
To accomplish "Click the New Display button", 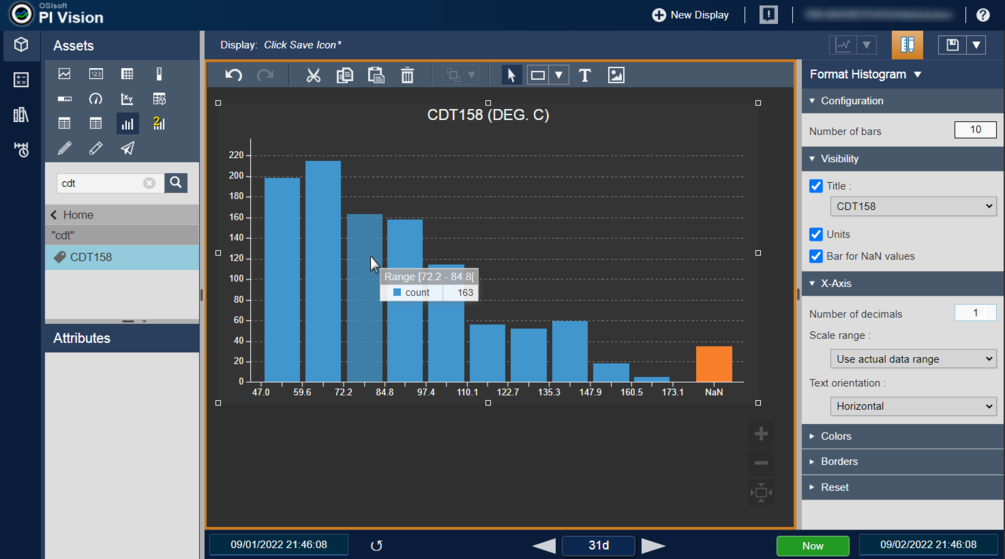I will (x=690, y=15).
